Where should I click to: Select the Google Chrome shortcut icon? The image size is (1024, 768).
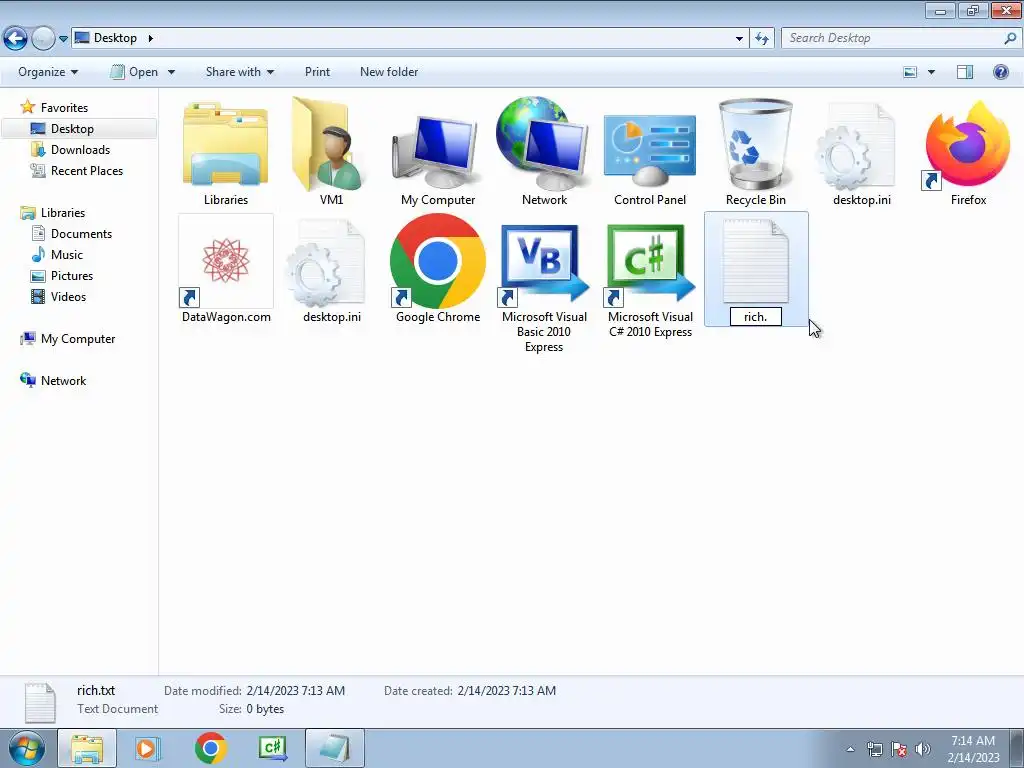[x=438, y=261]
